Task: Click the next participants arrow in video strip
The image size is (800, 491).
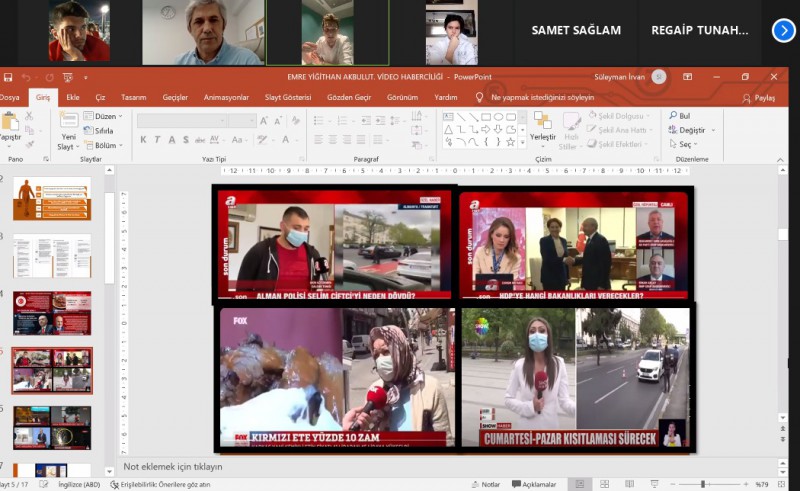Action: pos(783,30)
